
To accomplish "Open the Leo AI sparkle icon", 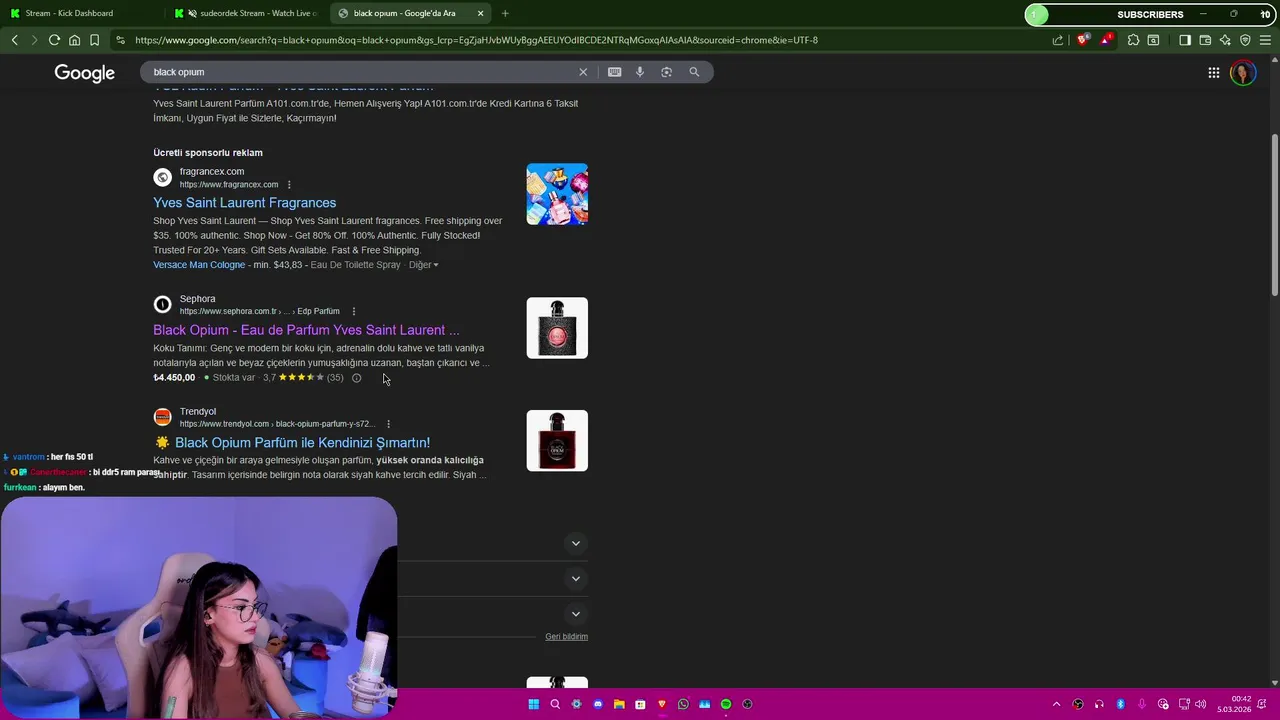I will pyautogui.click(x=1225, y=40).
